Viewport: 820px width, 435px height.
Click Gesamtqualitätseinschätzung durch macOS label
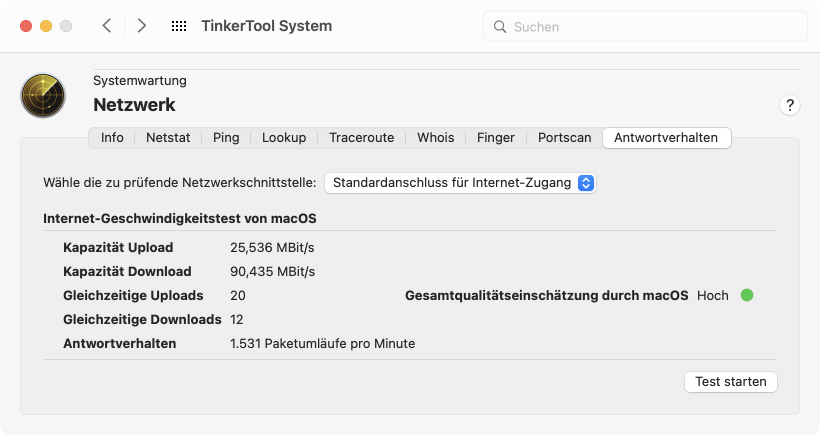[x=546, y=295]
